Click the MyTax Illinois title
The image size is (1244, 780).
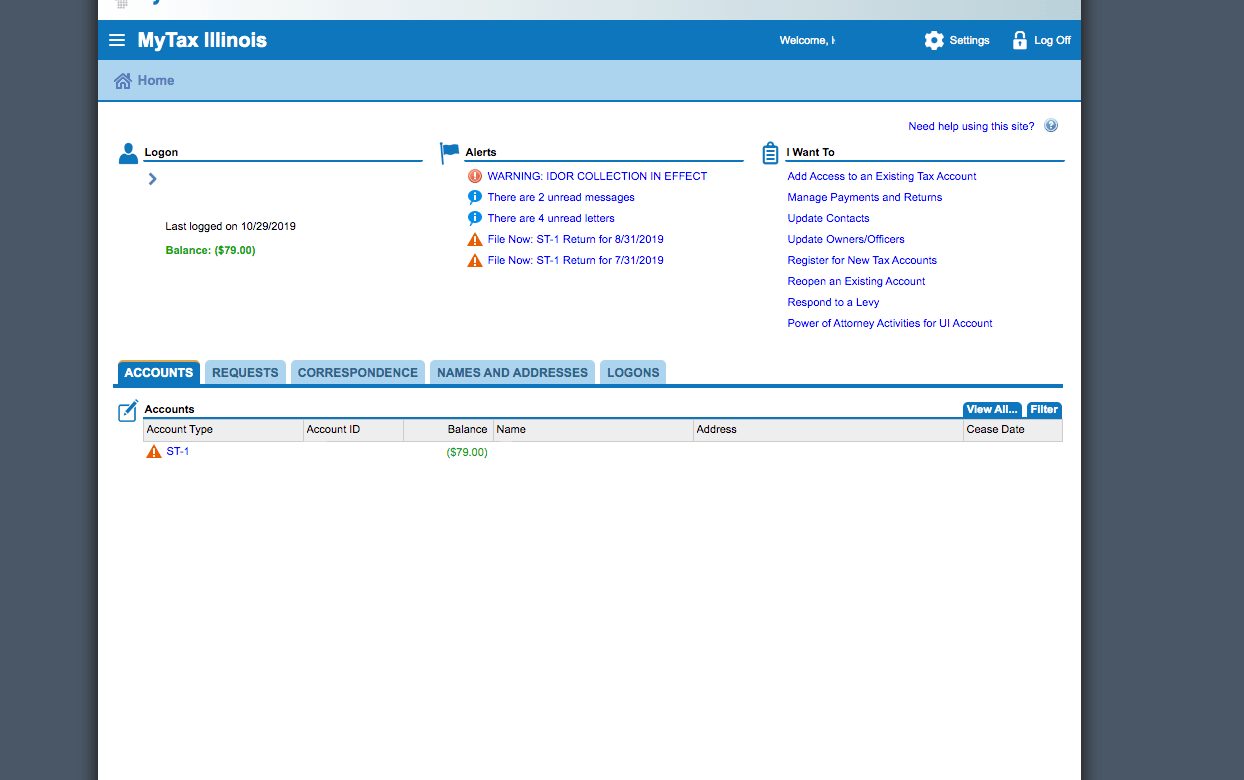coord(202,40)
